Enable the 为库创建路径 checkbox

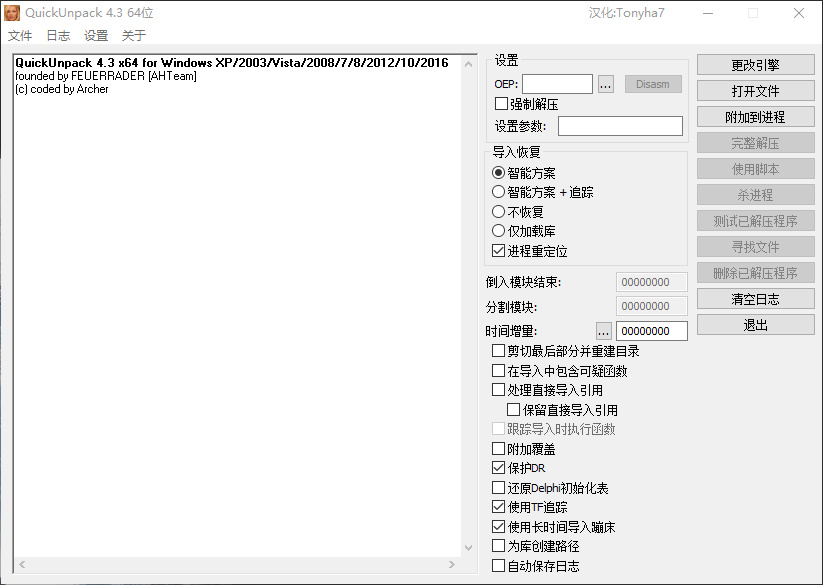(498, 546)
